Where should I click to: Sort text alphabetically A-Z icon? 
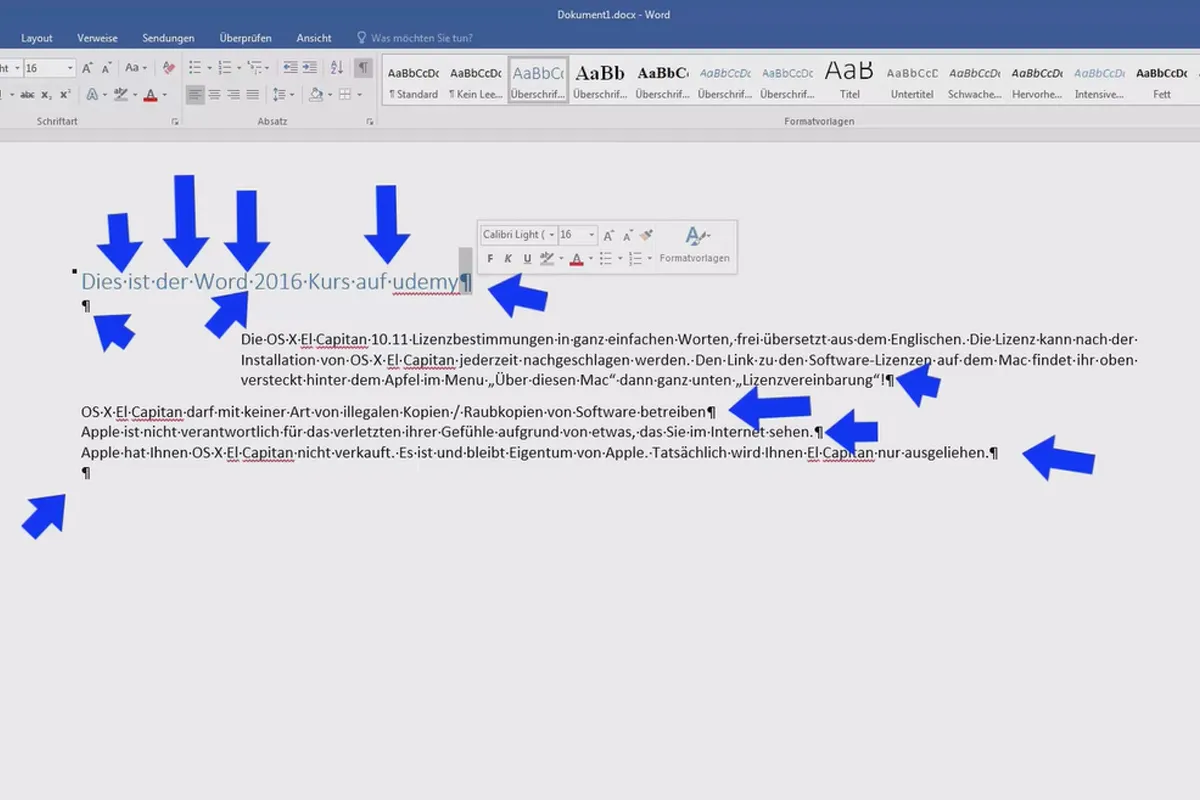coord(336,68)
